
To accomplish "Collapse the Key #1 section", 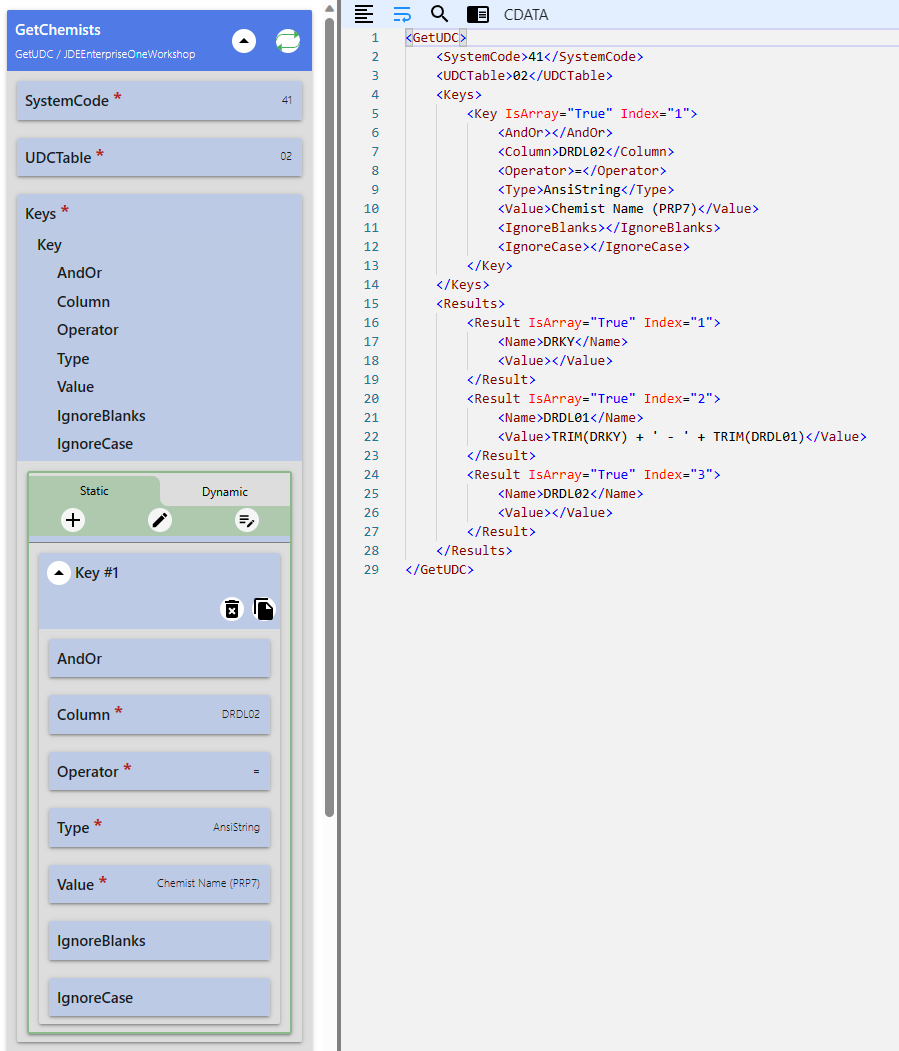I will (x=59, y=572).
